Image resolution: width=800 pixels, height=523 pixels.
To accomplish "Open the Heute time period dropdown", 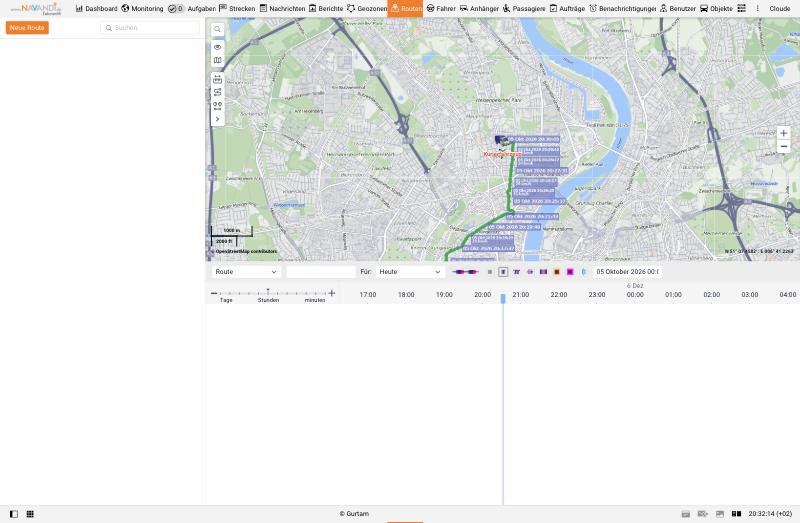I will point(410,272).
